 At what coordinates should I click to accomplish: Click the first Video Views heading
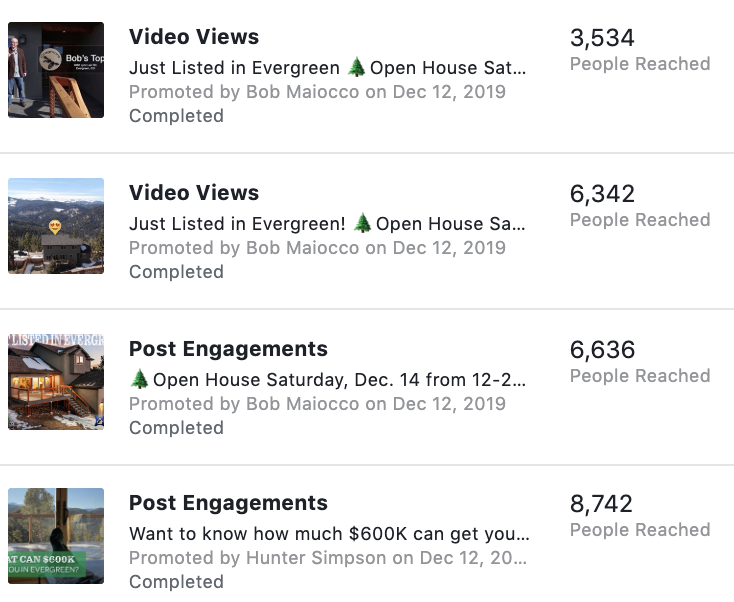click(194, 37)
